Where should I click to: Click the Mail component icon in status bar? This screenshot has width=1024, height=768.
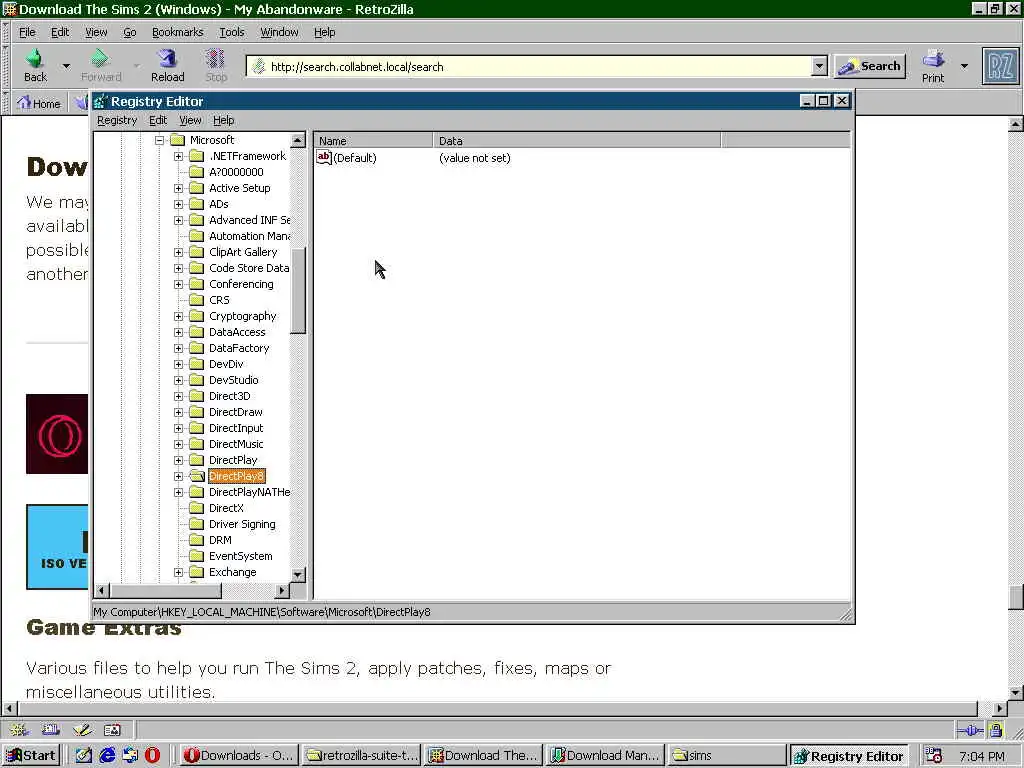50,729
